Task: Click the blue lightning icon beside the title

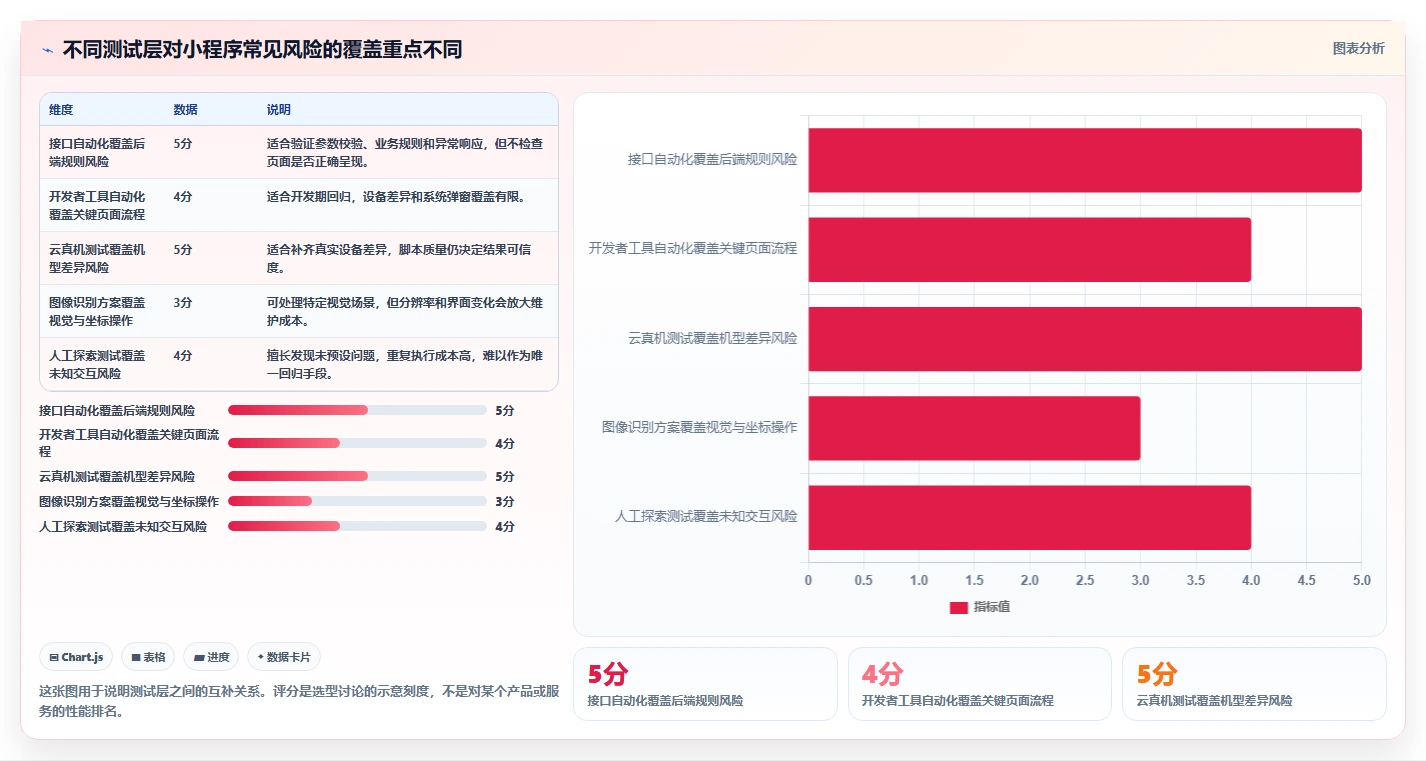Action: click(x=47, y=50)
